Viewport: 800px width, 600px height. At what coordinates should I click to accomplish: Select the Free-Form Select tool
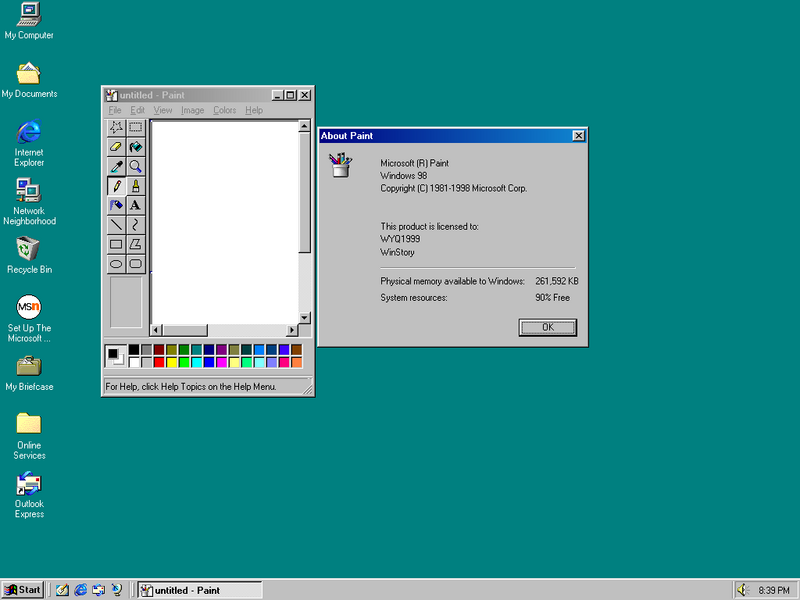coord(116,127)
